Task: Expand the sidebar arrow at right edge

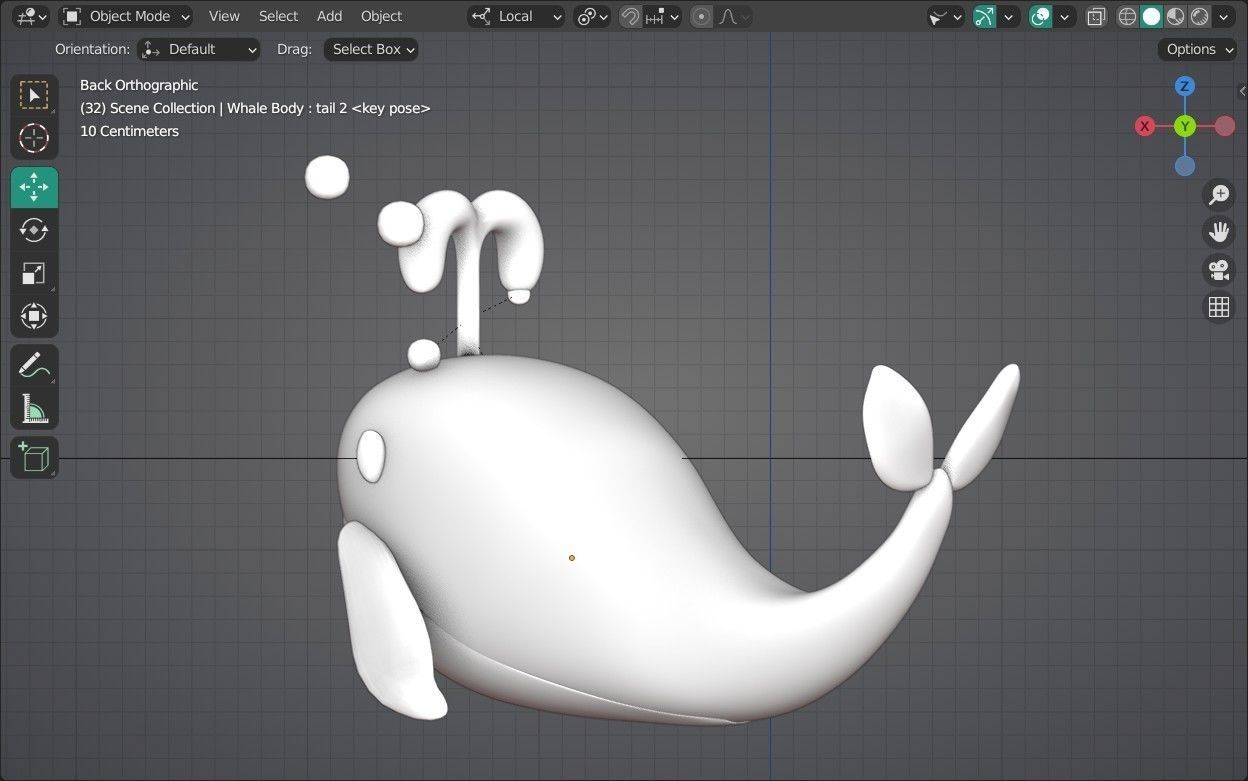Action: (x=1241, y=90)
